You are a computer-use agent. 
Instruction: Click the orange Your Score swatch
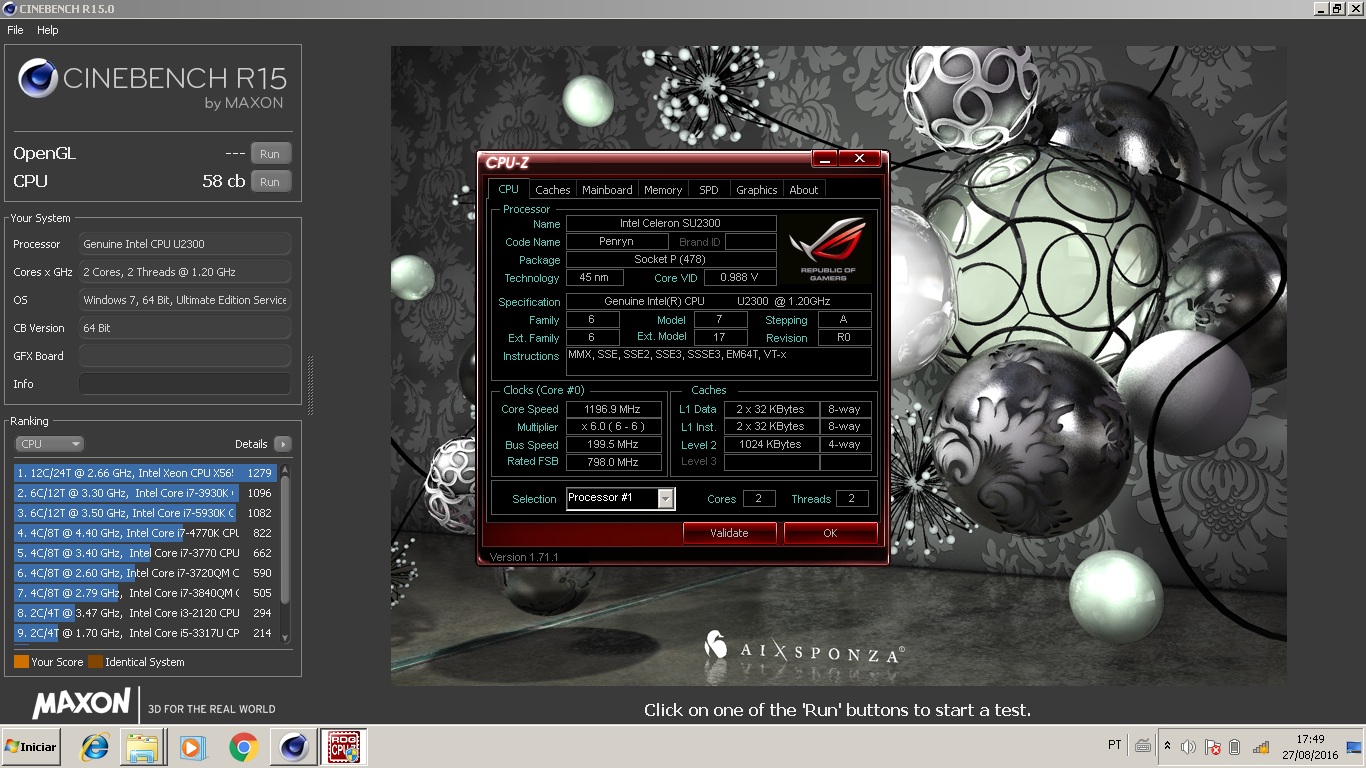pos(21,662)
